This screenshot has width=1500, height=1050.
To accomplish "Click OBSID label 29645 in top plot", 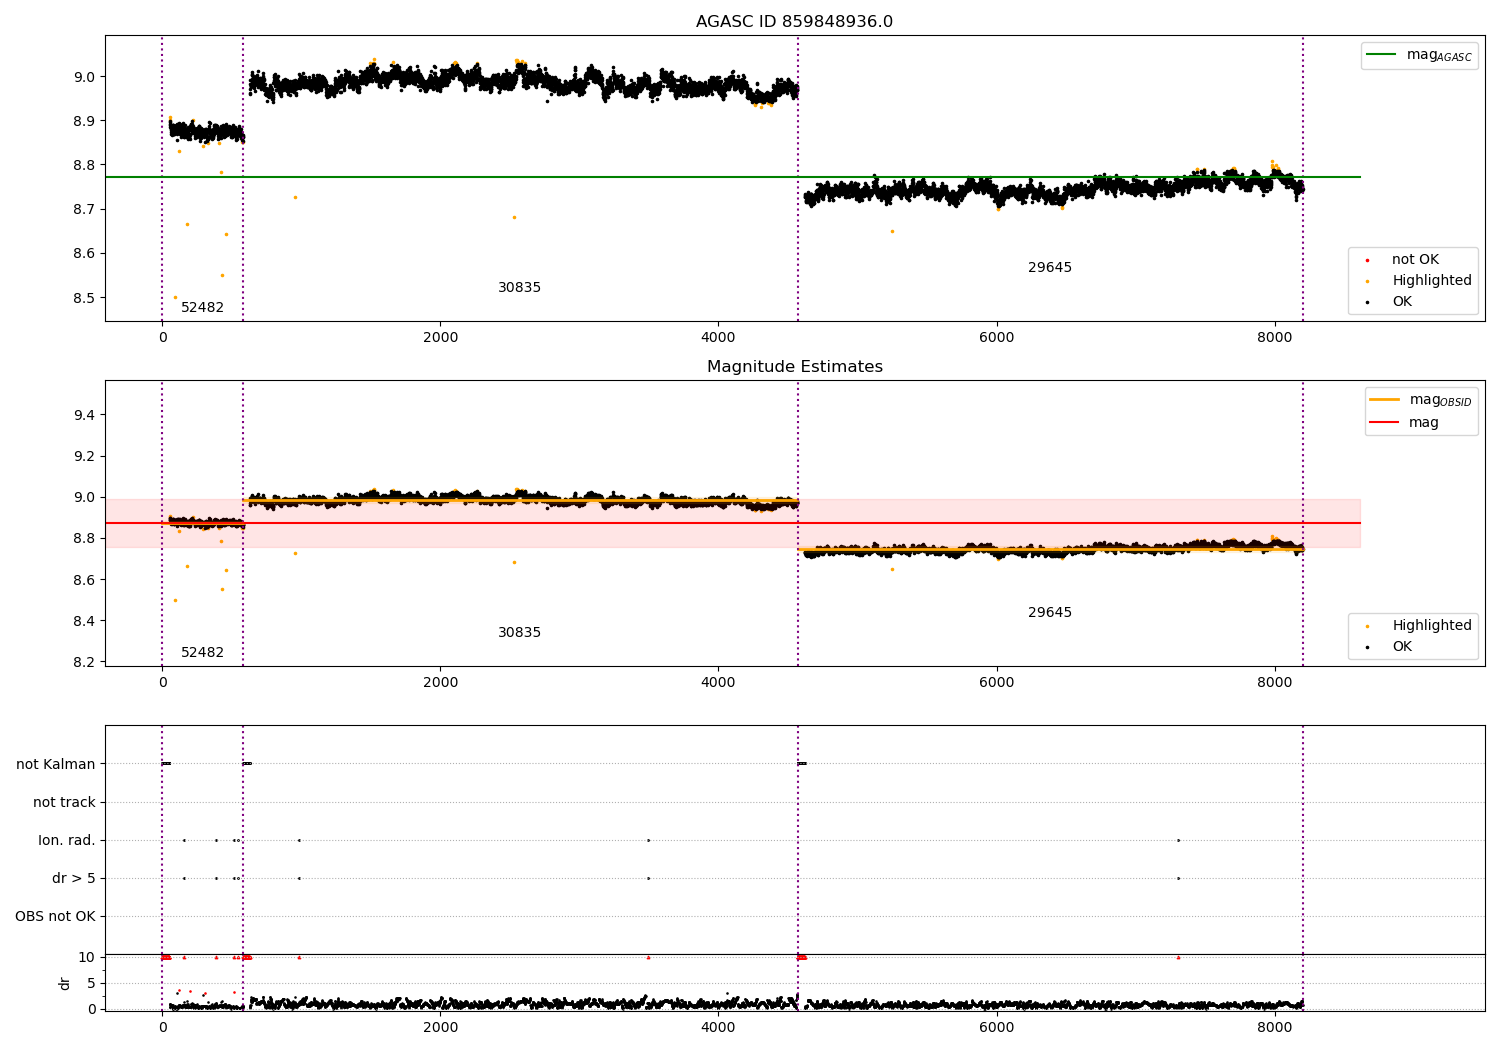I will click(x=1050, y=268).
